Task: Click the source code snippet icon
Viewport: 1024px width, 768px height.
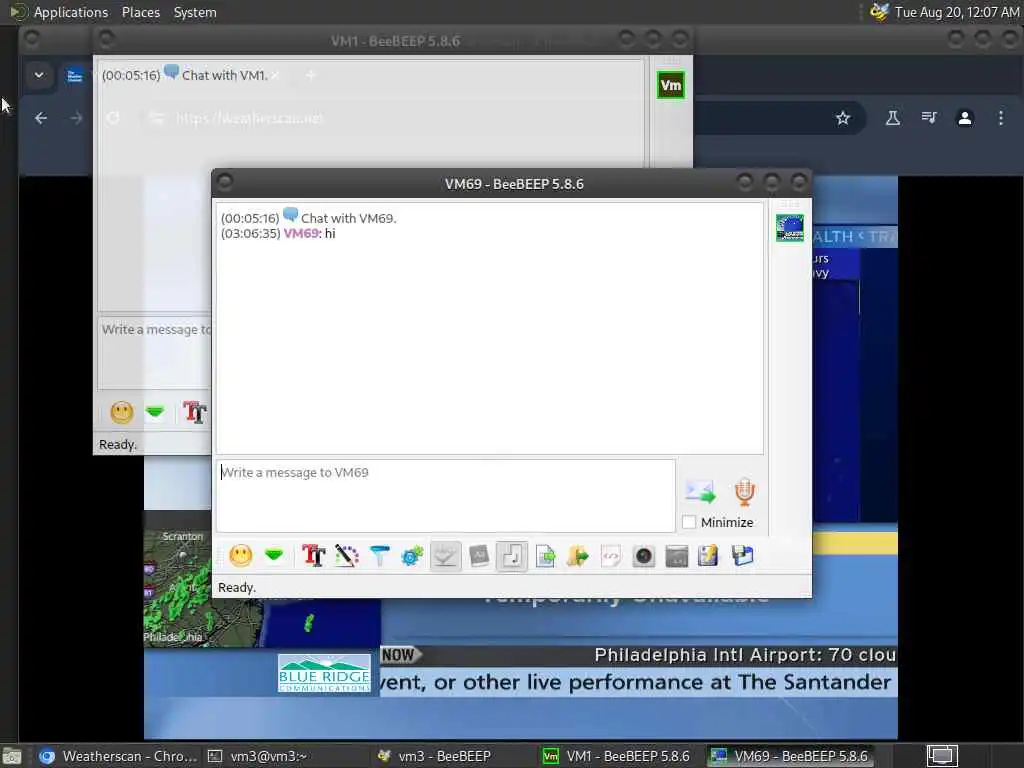Action: coord(611,556)
